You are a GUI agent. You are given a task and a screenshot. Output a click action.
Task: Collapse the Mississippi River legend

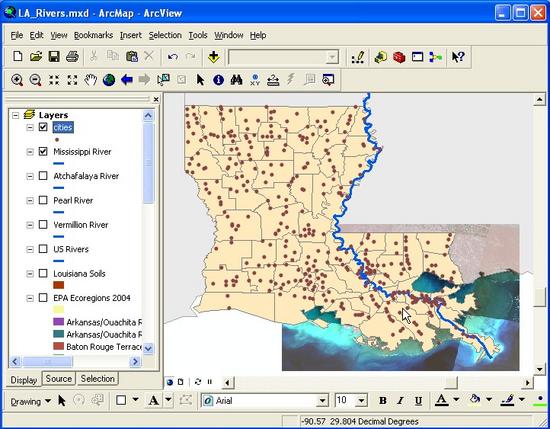tap(30, 152)
